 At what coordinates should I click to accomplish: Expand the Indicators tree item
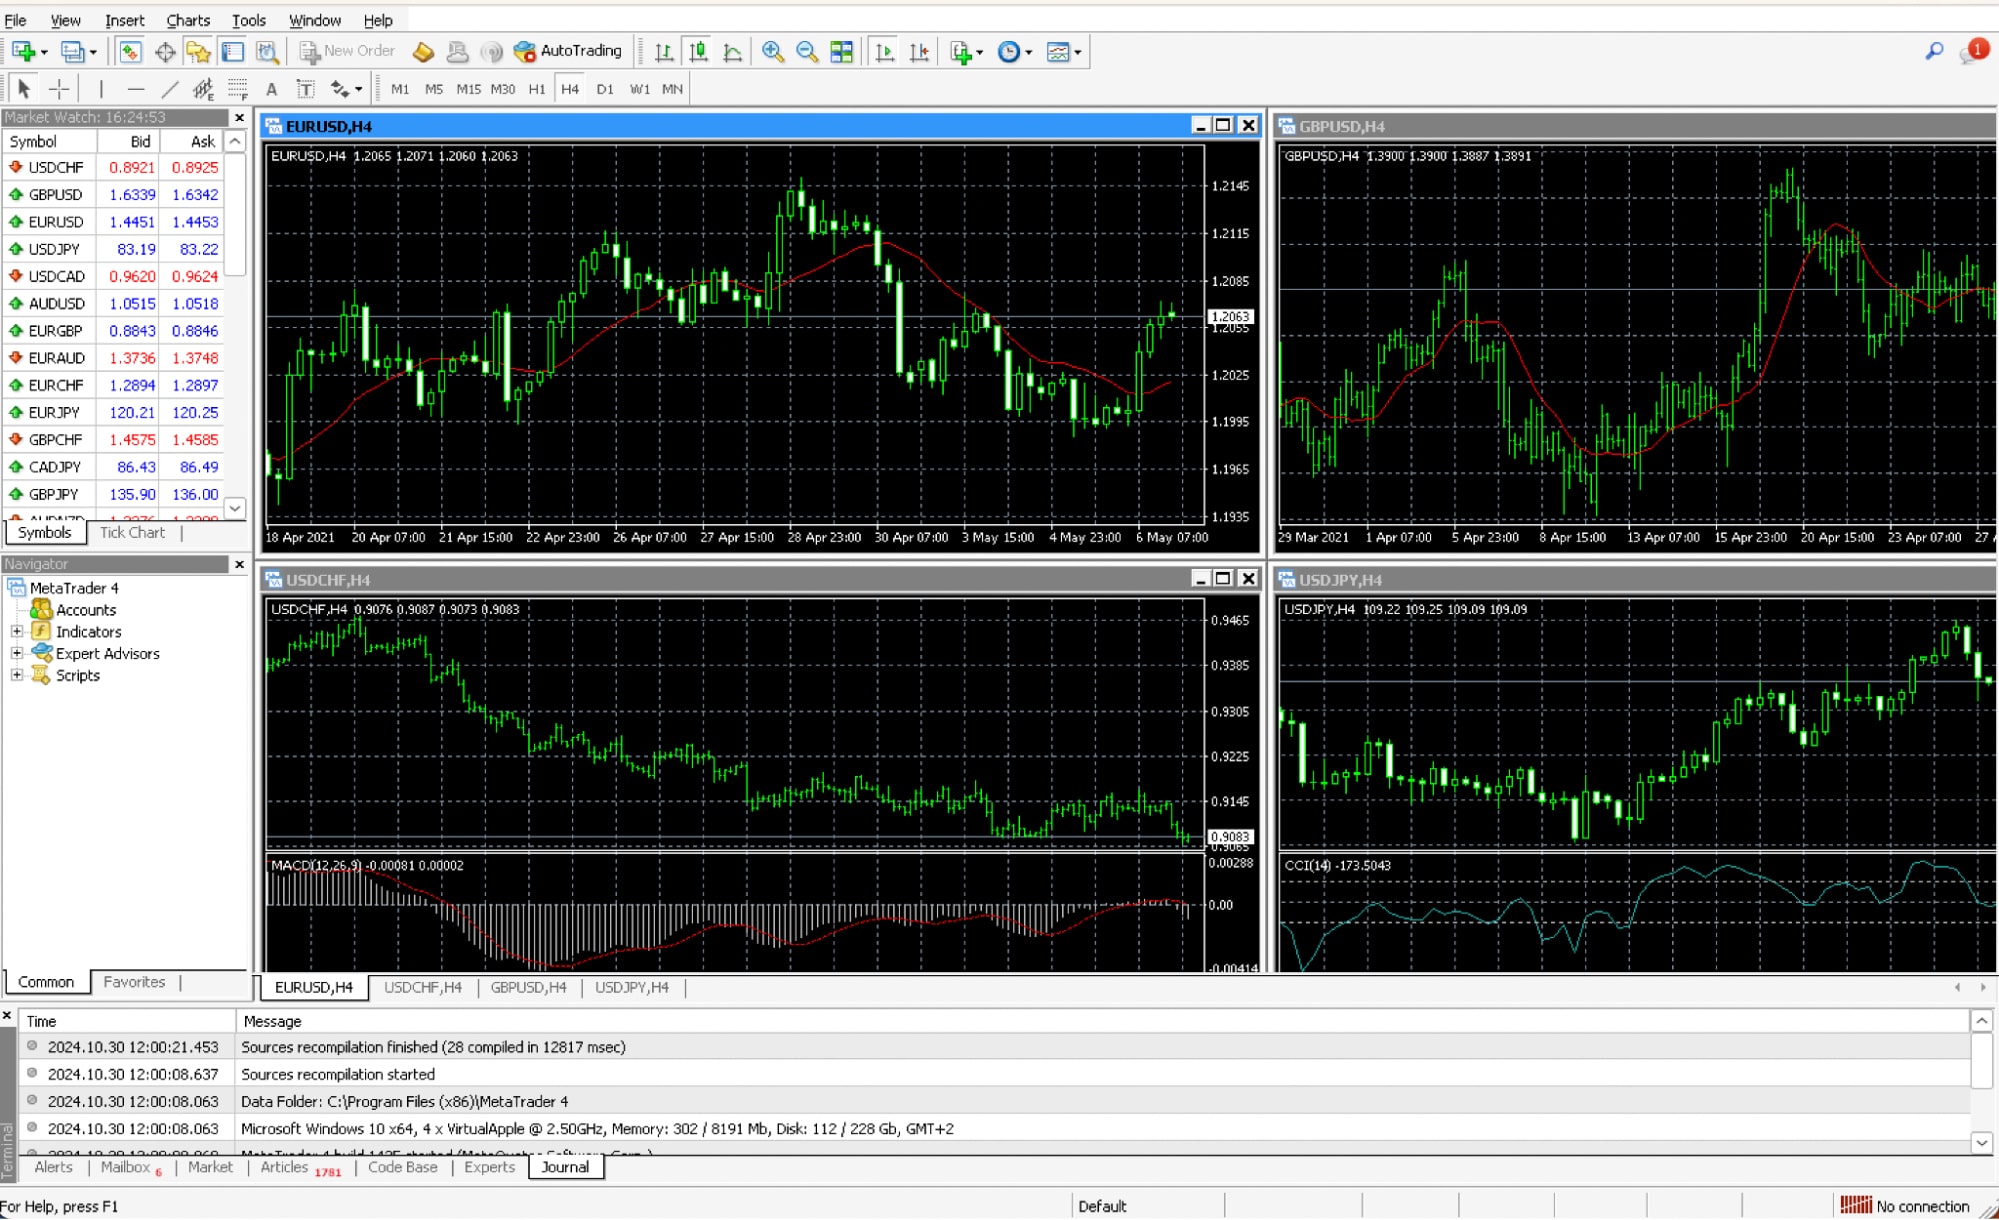click(17, 630)
